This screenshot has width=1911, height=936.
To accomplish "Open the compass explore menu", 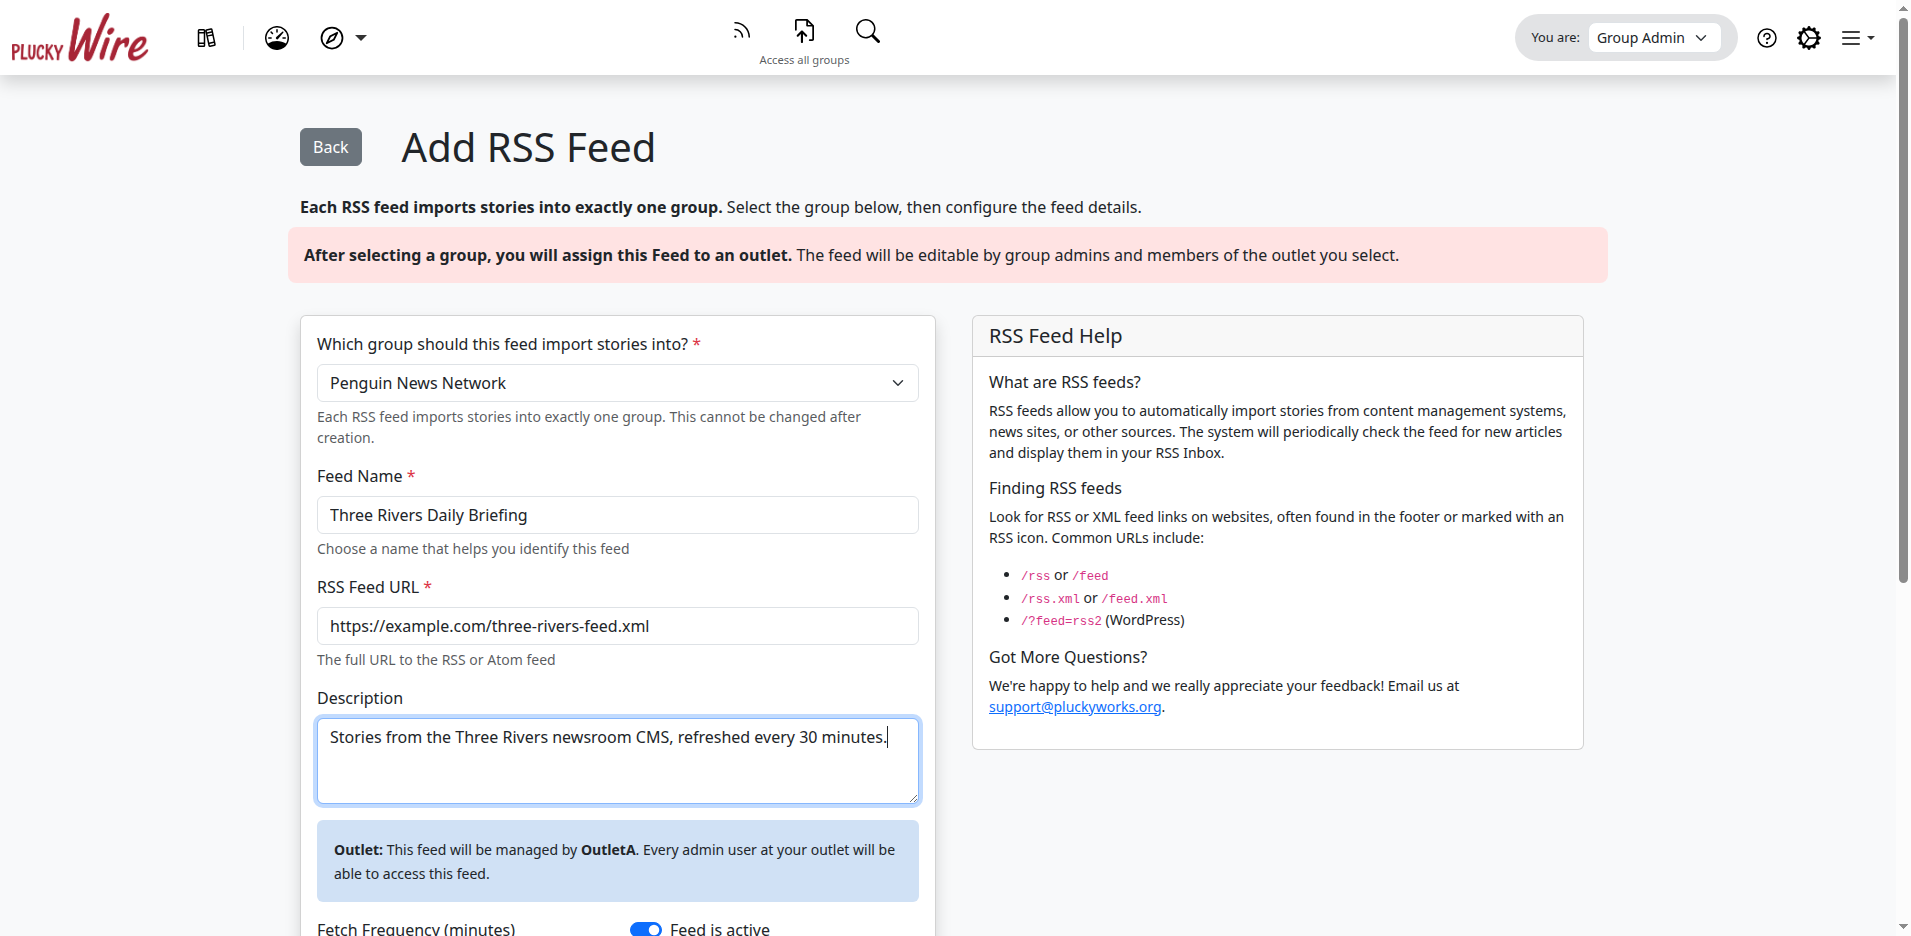I will 343,38.
